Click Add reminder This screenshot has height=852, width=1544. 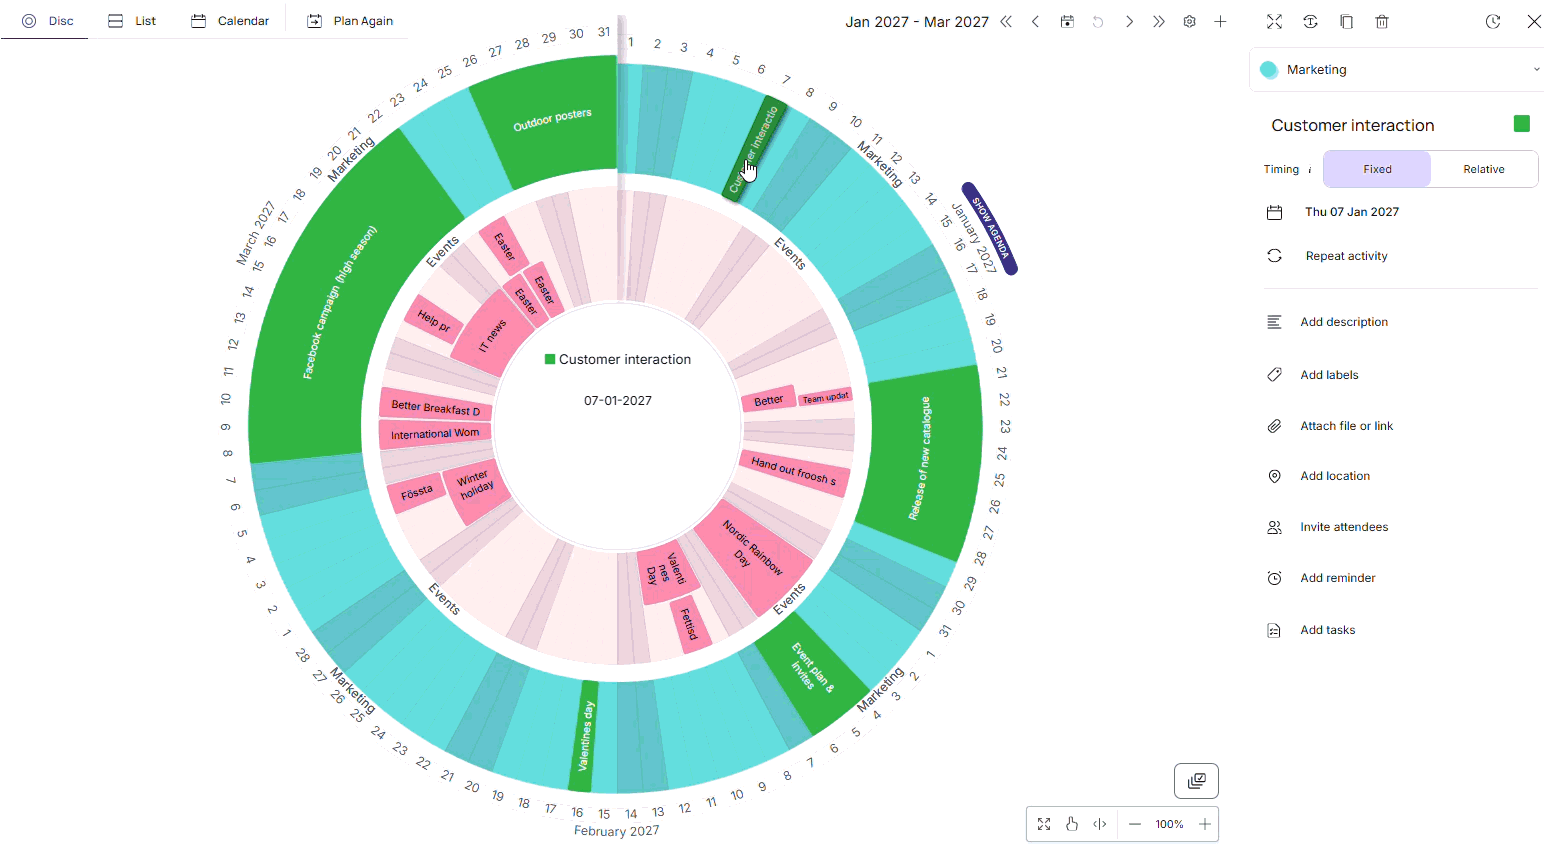1337,578
